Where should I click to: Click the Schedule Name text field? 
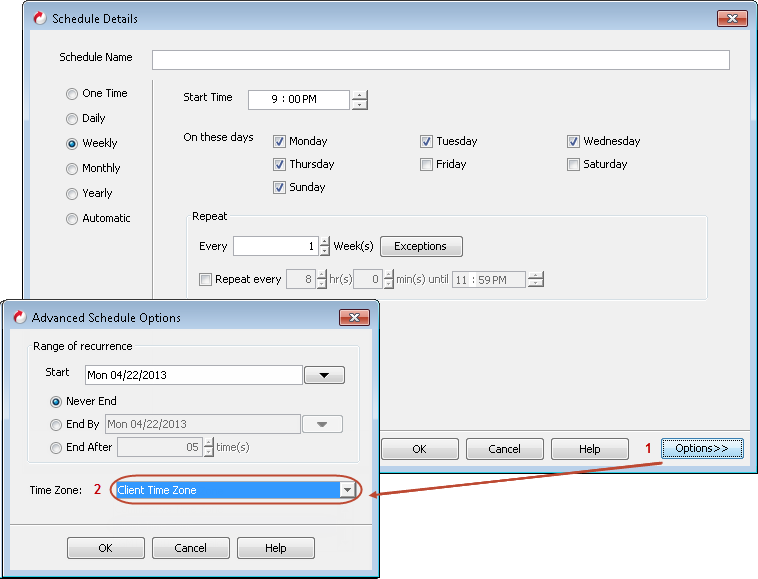pos(440,60)
